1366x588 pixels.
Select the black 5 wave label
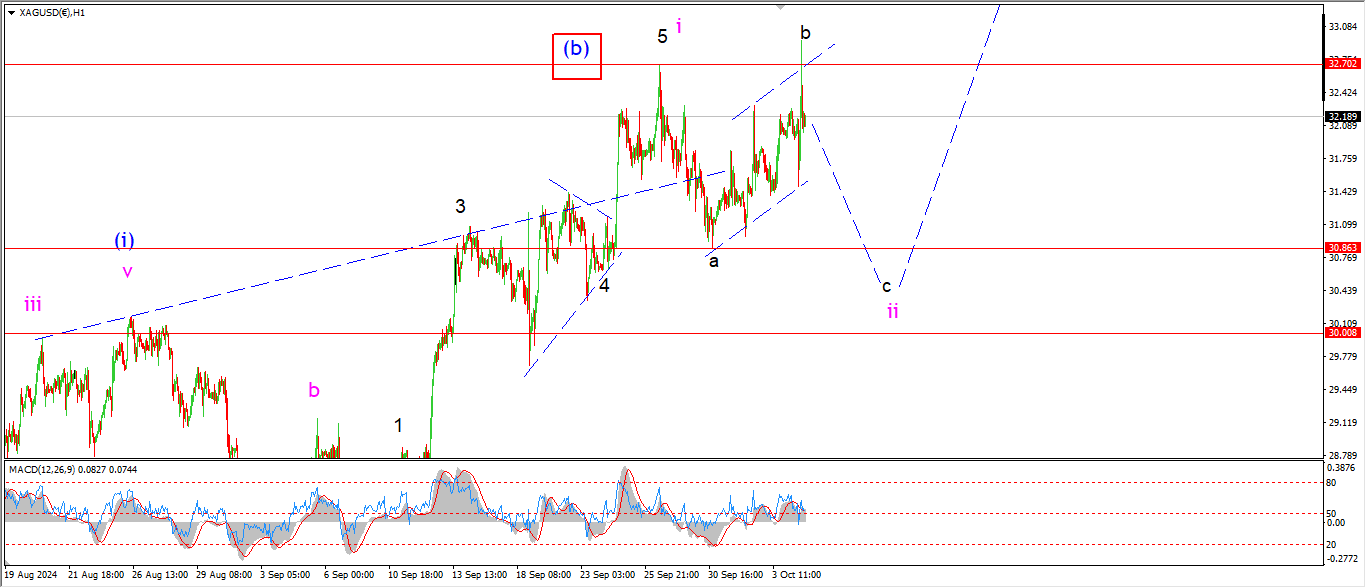click(x=662, y=37)
